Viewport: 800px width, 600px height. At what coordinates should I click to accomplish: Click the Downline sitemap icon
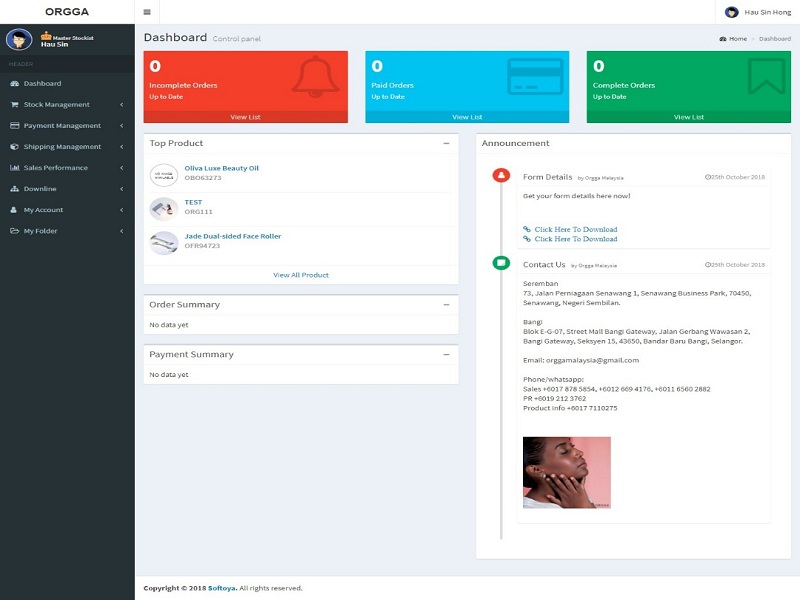14,189
